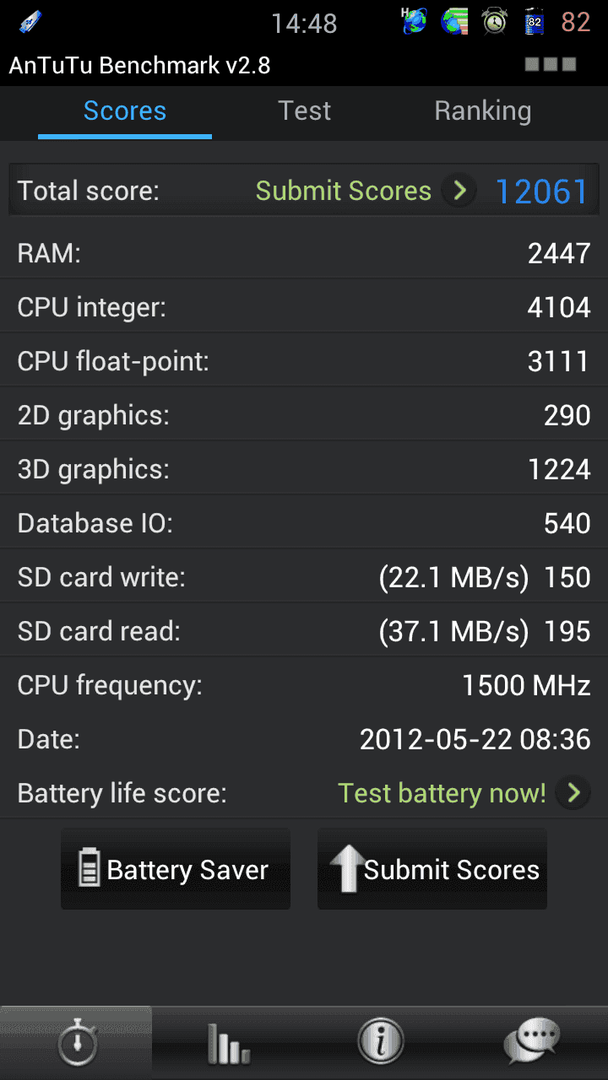Image resolution: width=608 pixels, height=1080 pixels.
Task: Select the Scores tab
Action: coord(125,111)
